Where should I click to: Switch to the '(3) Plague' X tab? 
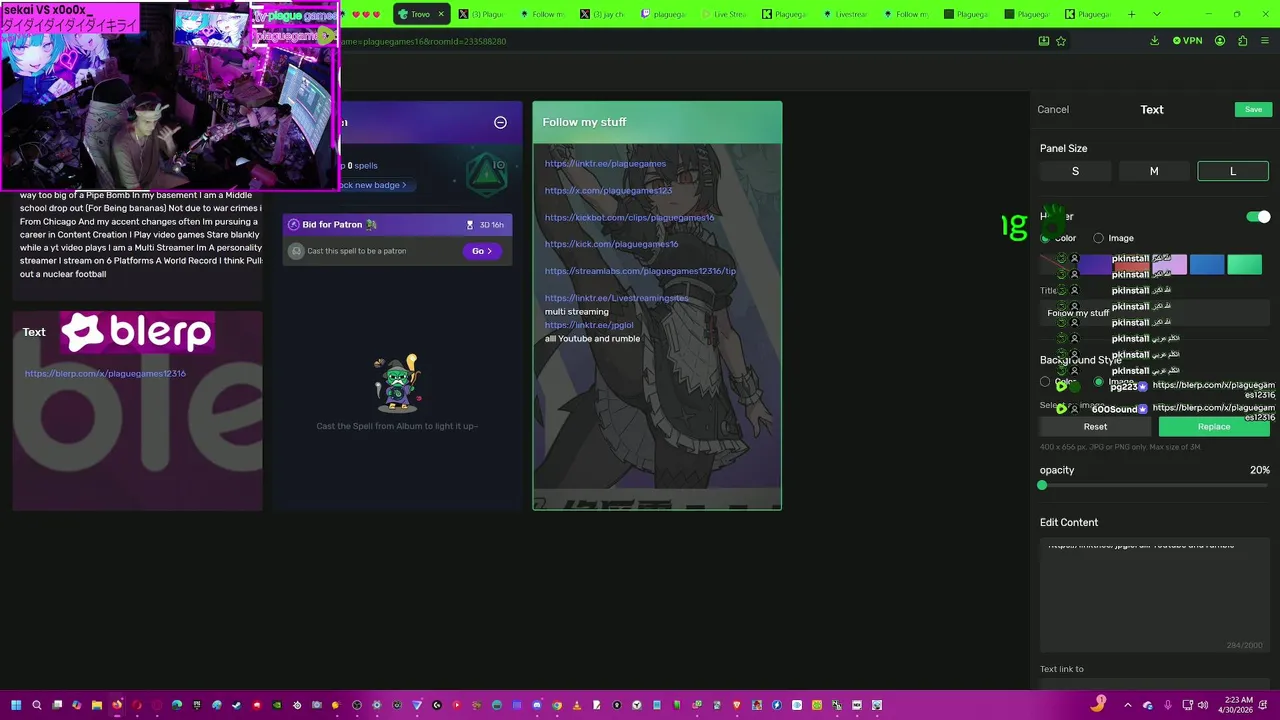tap(481, 14)
